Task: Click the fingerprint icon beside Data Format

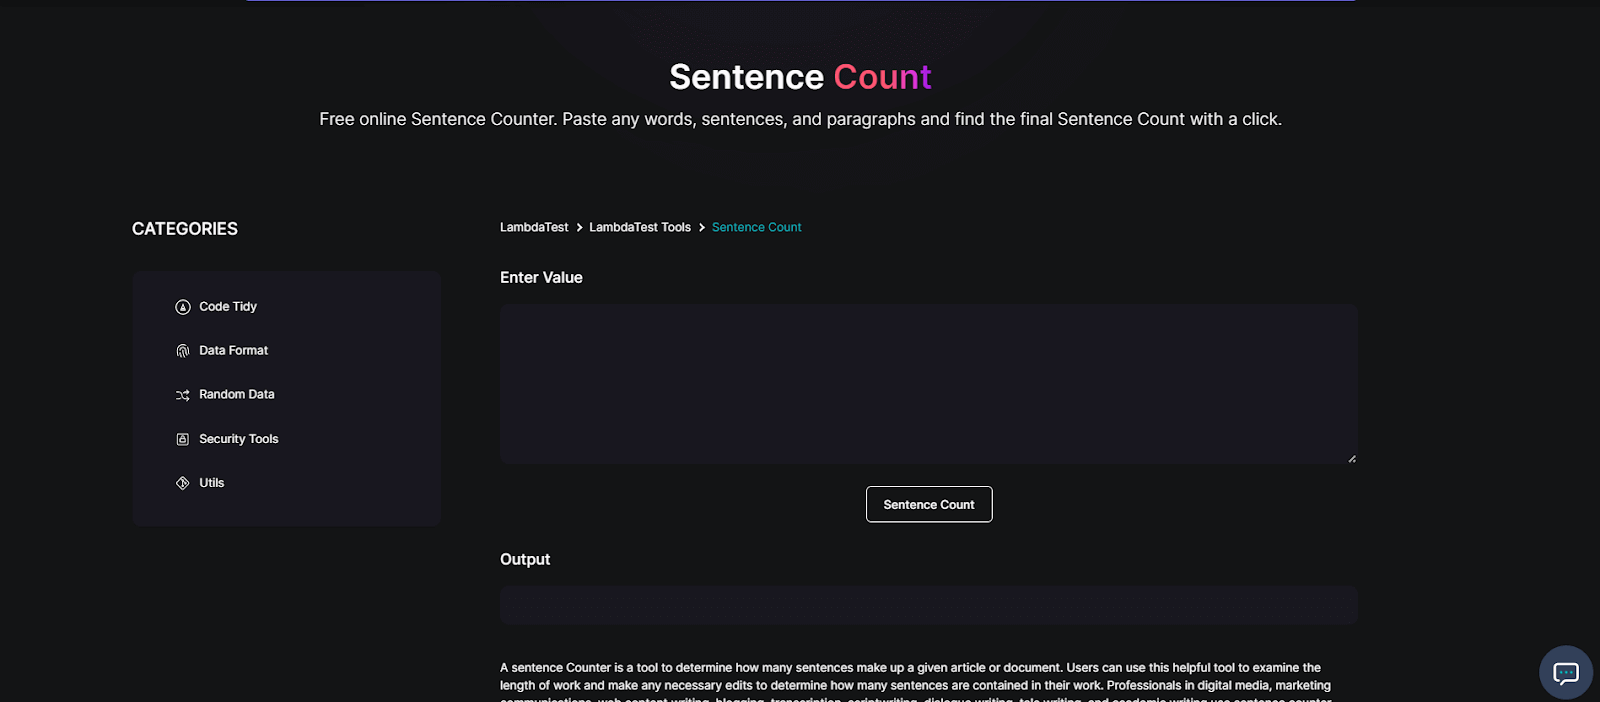Action: tap(182, 350)
